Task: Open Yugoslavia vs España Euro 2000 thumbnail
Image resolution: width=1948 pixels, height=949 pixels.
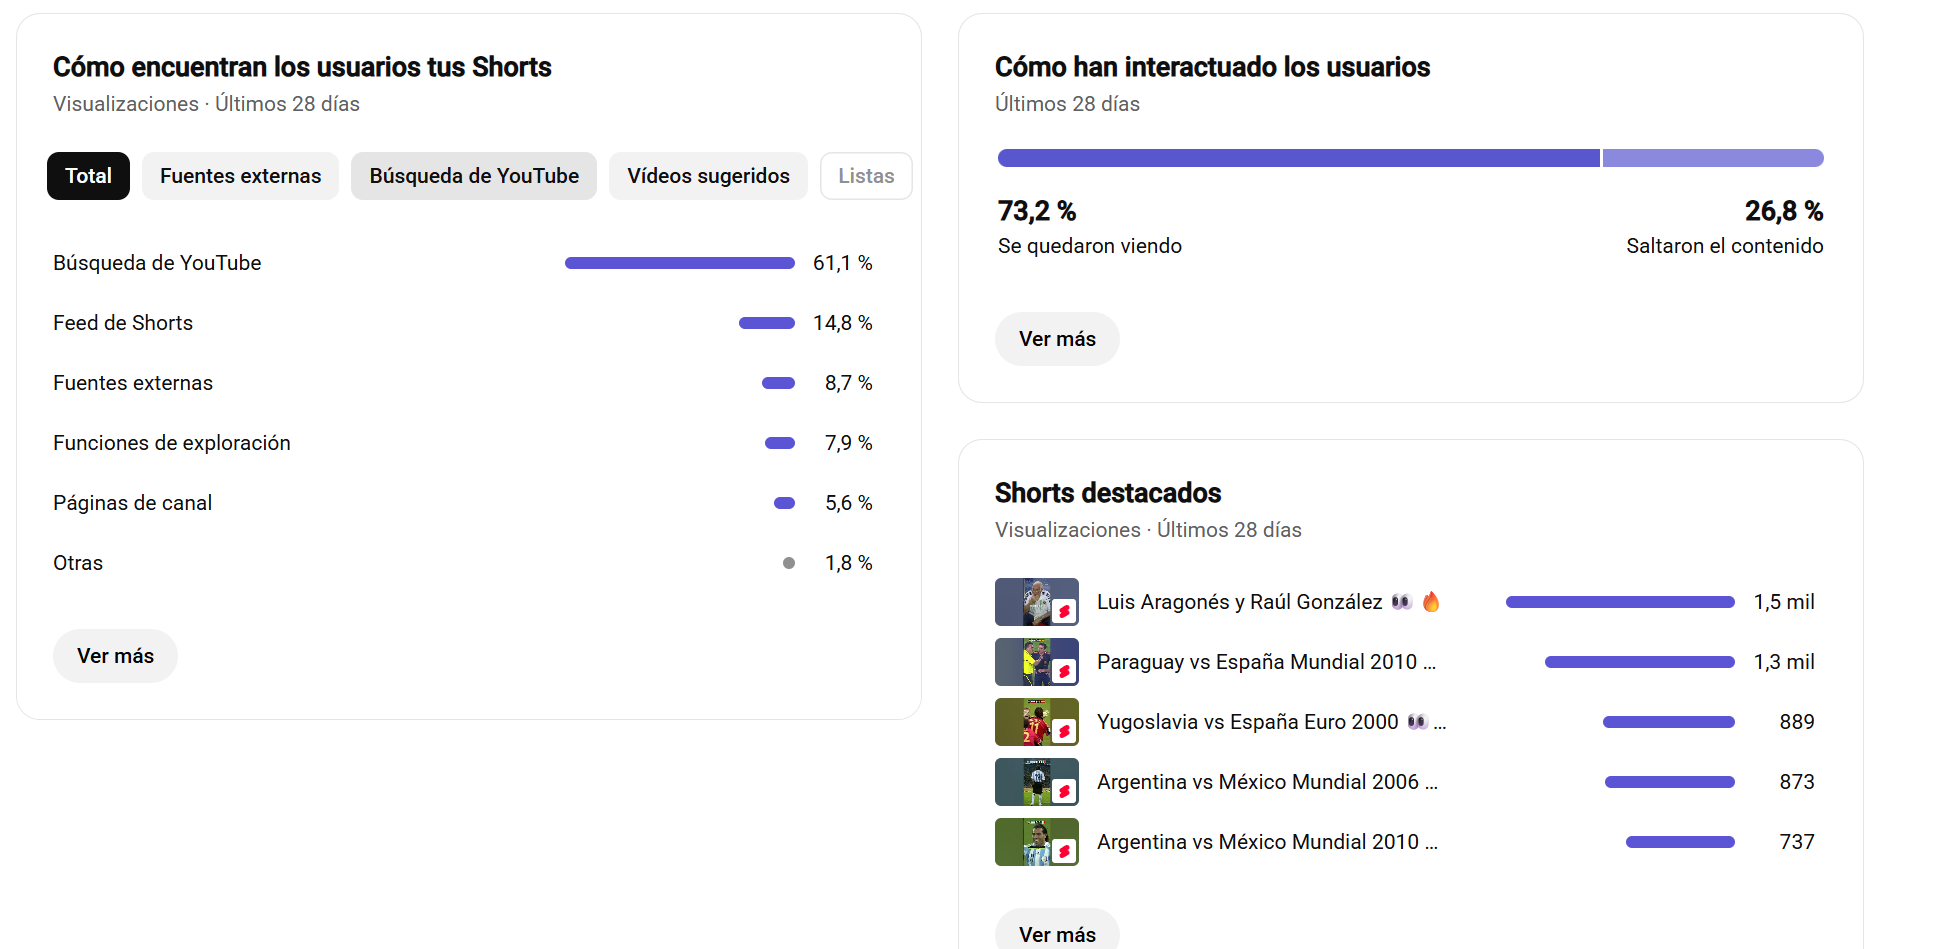Action: 1037,722
